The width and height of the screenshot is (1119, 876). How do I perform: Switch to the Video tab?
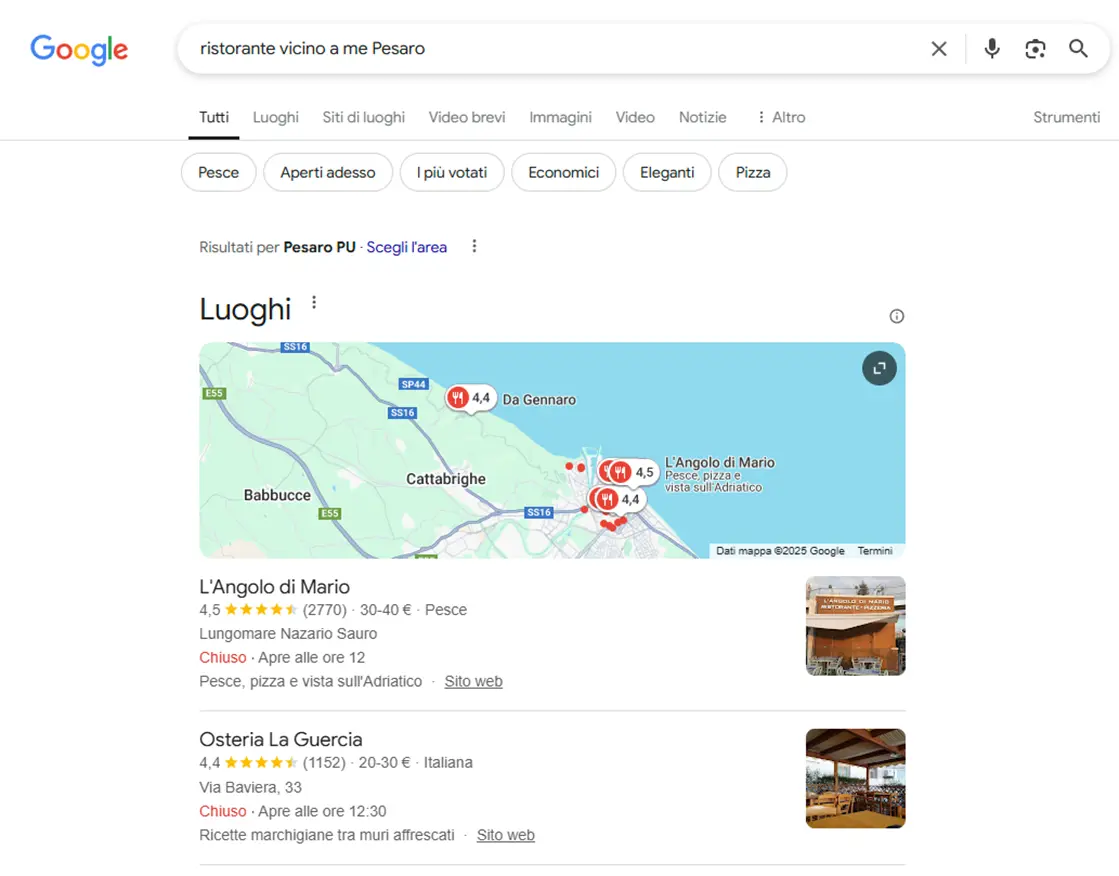[x=635, y=117]
